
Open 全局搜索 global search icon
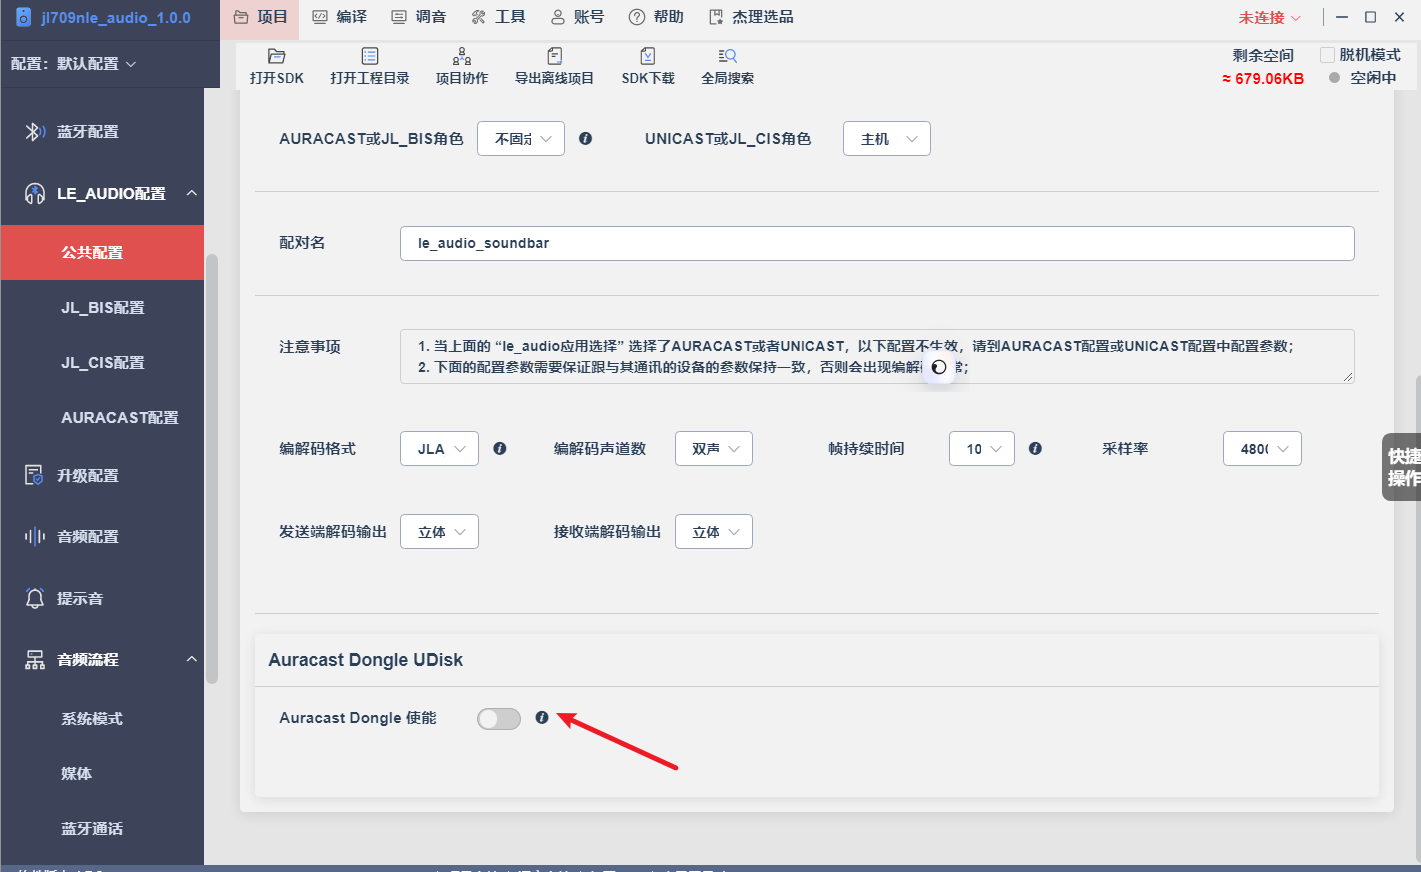coord(728,56)
